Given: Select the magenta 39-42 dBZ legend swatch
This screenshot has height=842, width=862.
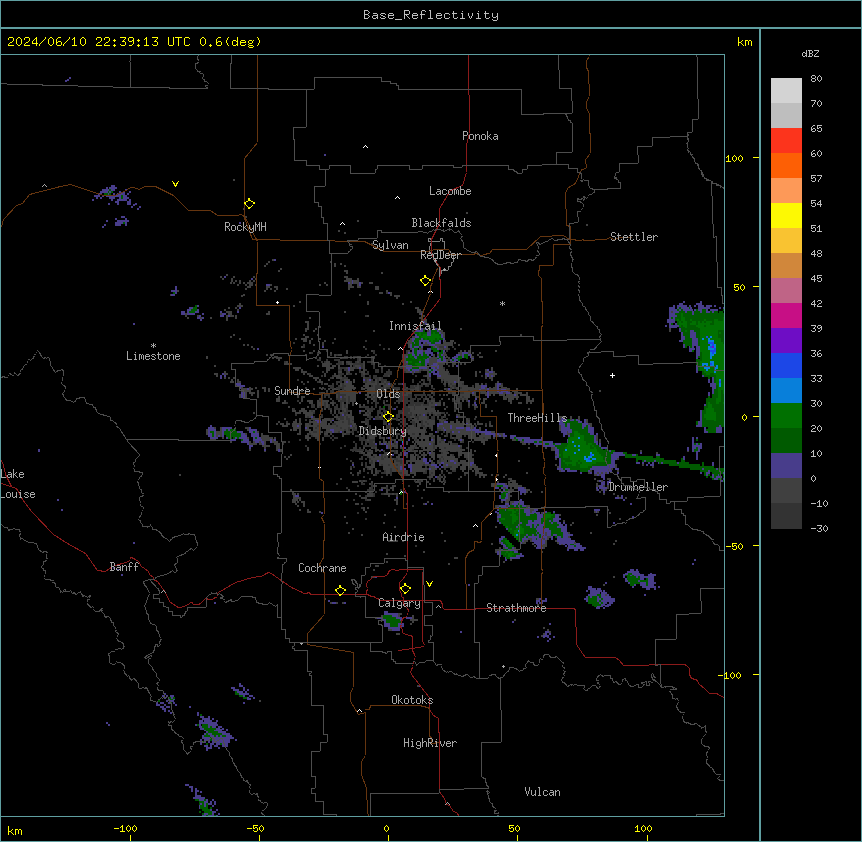Looking at the screenshot, I should click(x=786, y=315).
